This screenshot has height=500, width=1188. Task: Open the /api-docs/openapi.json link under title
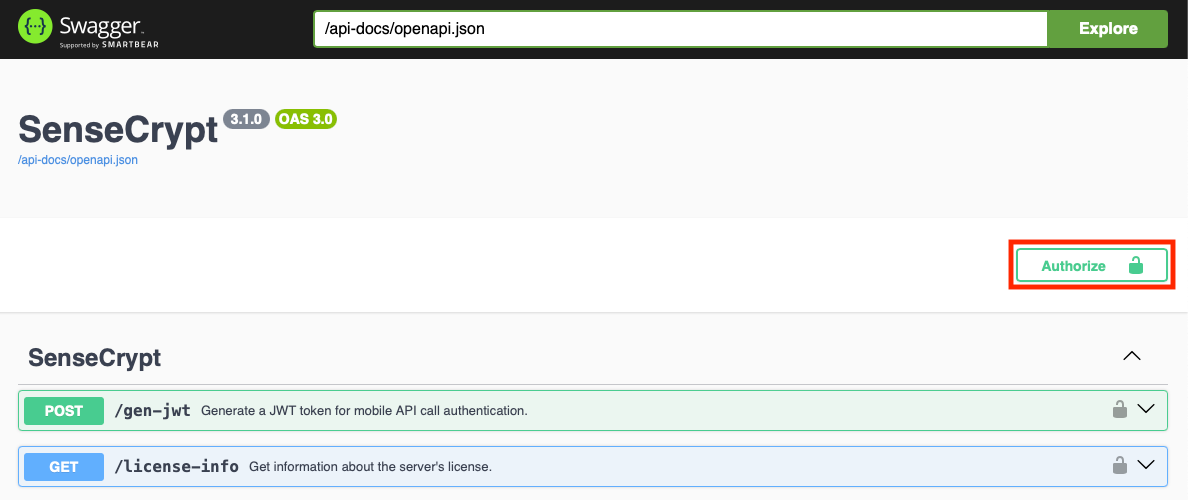(x=78, y=160)
